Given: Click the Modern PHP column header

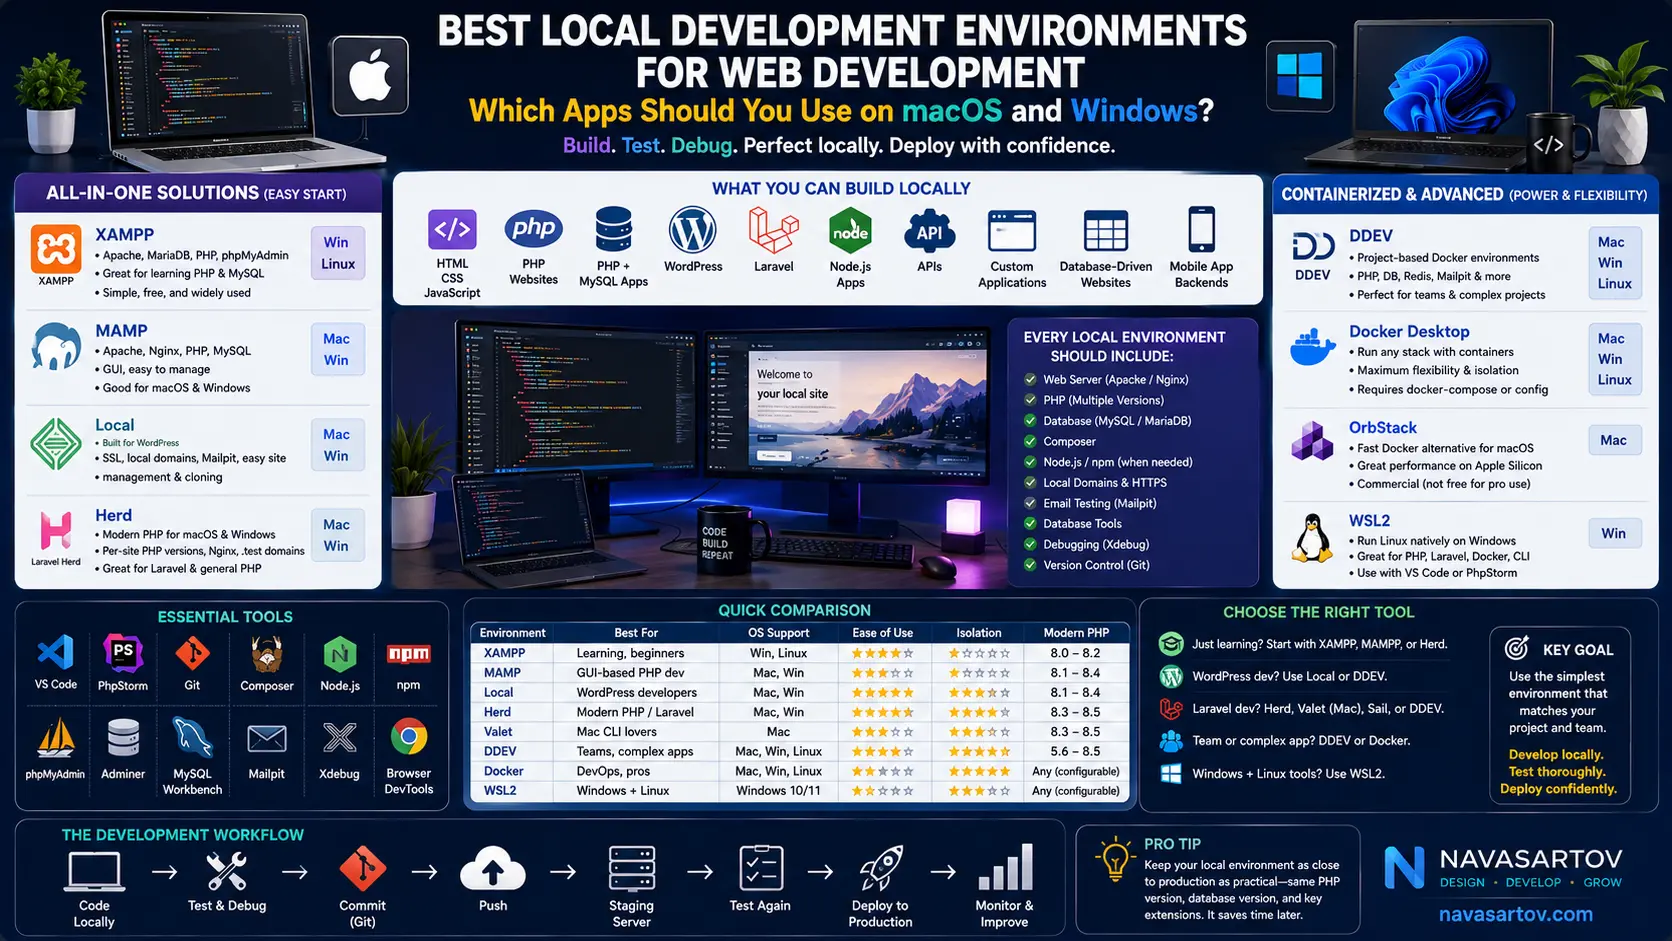Looking at the screenshot, I should [1076, 633].
